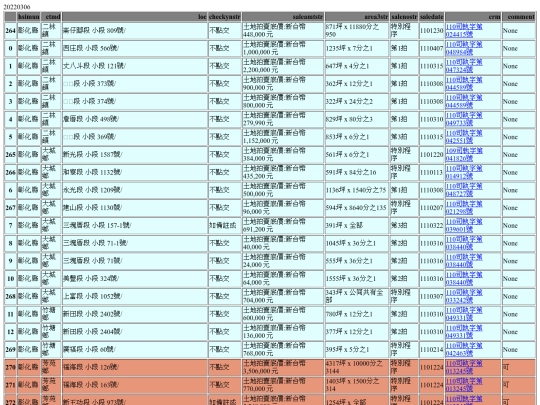Viewport: 540px width, 405px height.
Task: Open the crm link in orange row 270
Action: pos(464,367)
